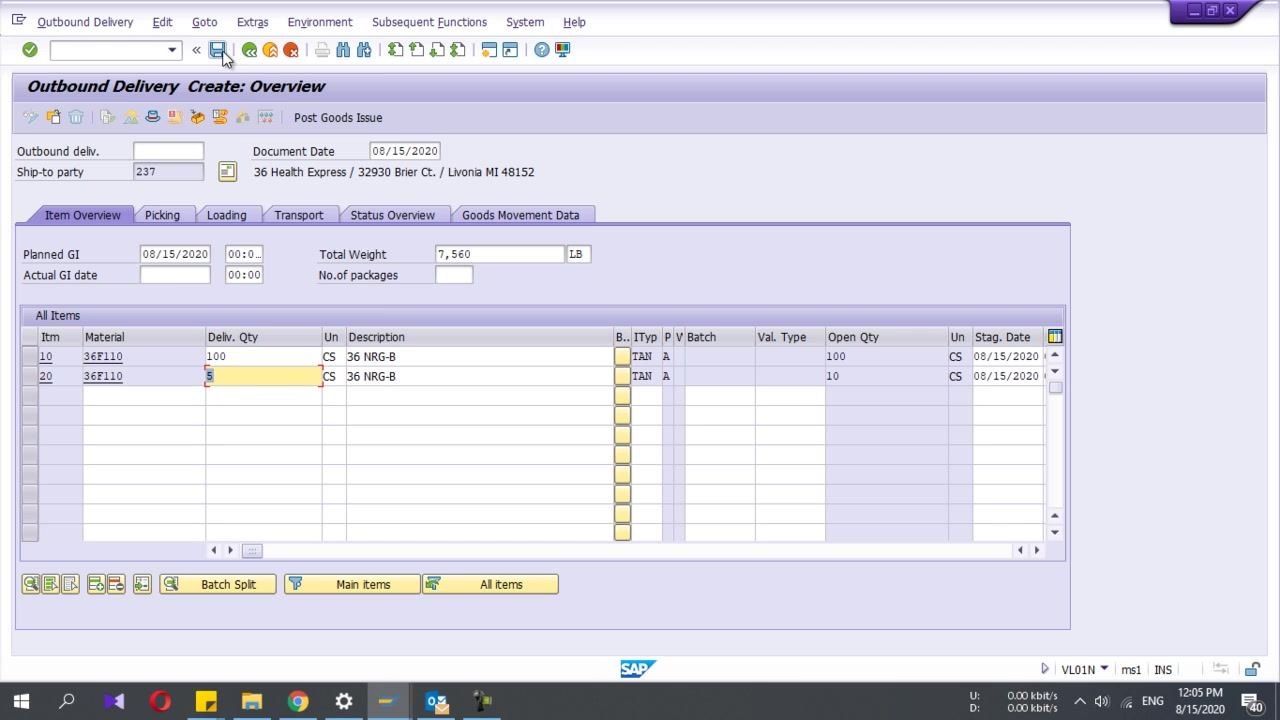Open the Help question mark icon
Image resolution: width=1280 pixels, height=720 pixels.
541,50
